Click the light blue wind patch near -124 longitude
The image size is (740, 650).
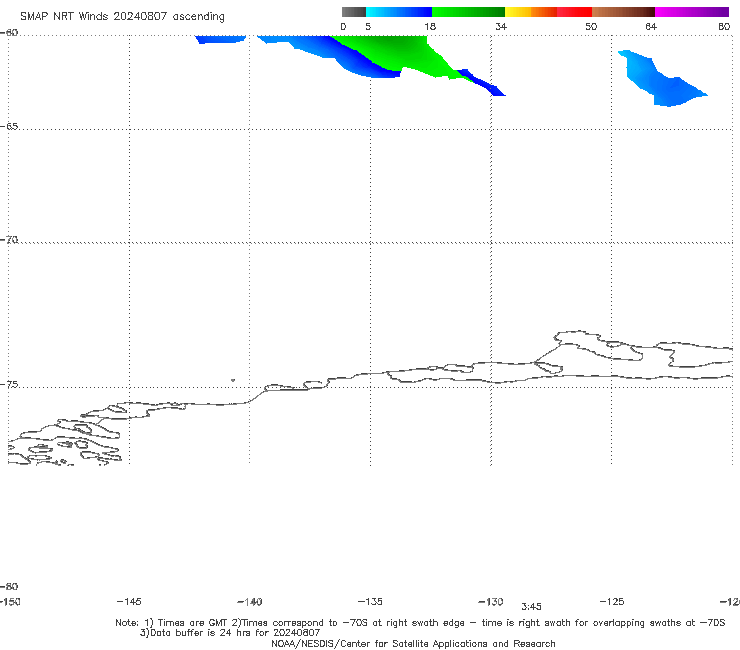click(661, 80)
